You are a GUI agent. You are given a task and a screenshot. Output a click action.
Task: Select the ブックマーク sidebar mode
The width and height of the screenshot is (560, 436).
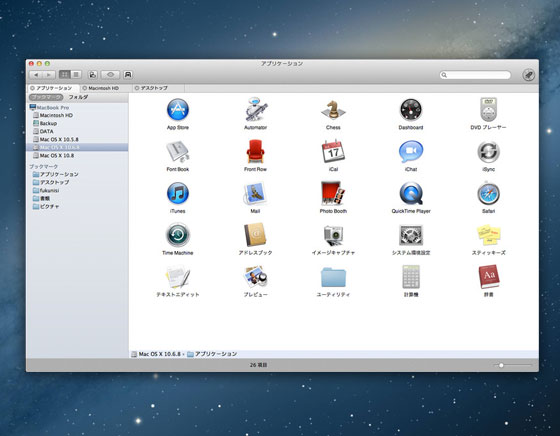coord(46,97)
